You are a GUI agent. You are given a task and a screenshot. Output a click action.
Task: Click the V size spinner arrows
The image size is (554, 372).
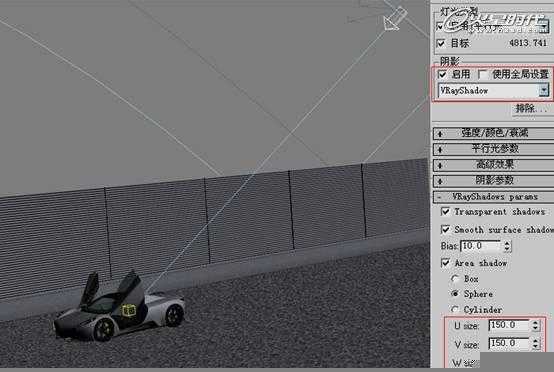(x=535, y=343)
